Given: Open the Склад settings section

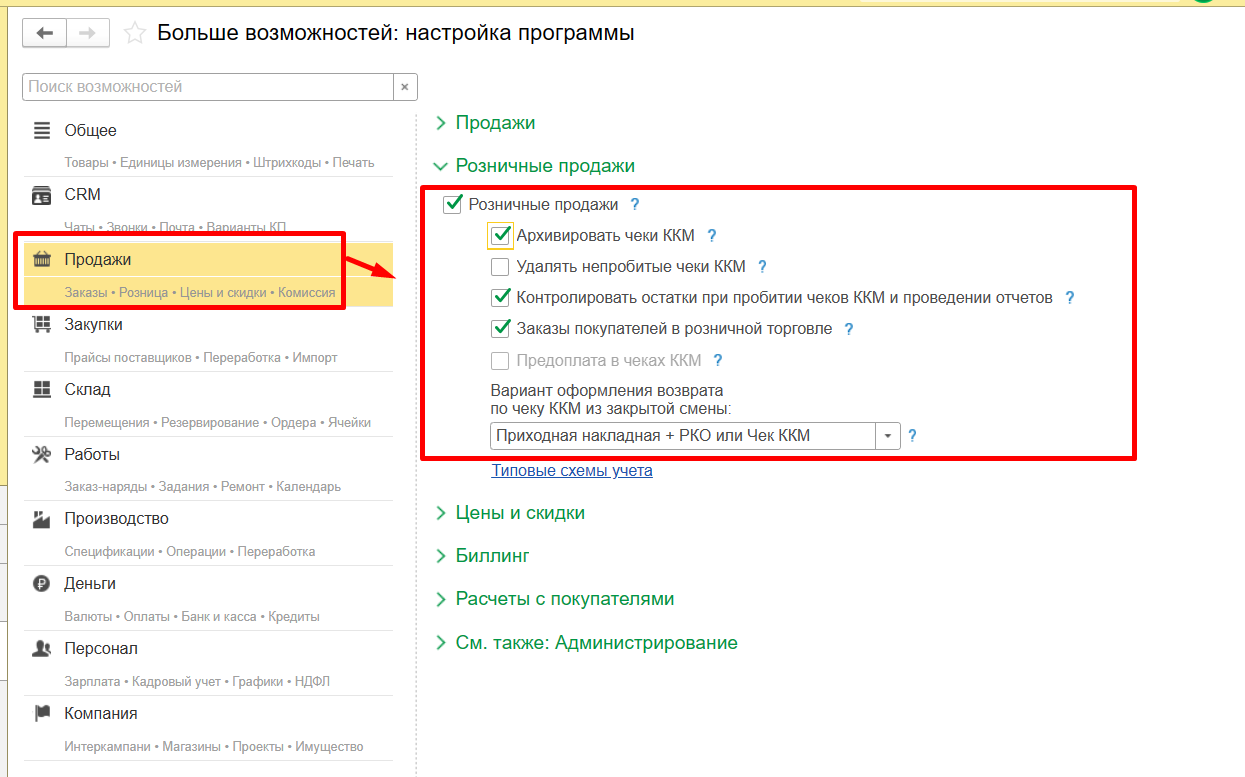Looking at the screenshot, I should (x=87, y=389).
